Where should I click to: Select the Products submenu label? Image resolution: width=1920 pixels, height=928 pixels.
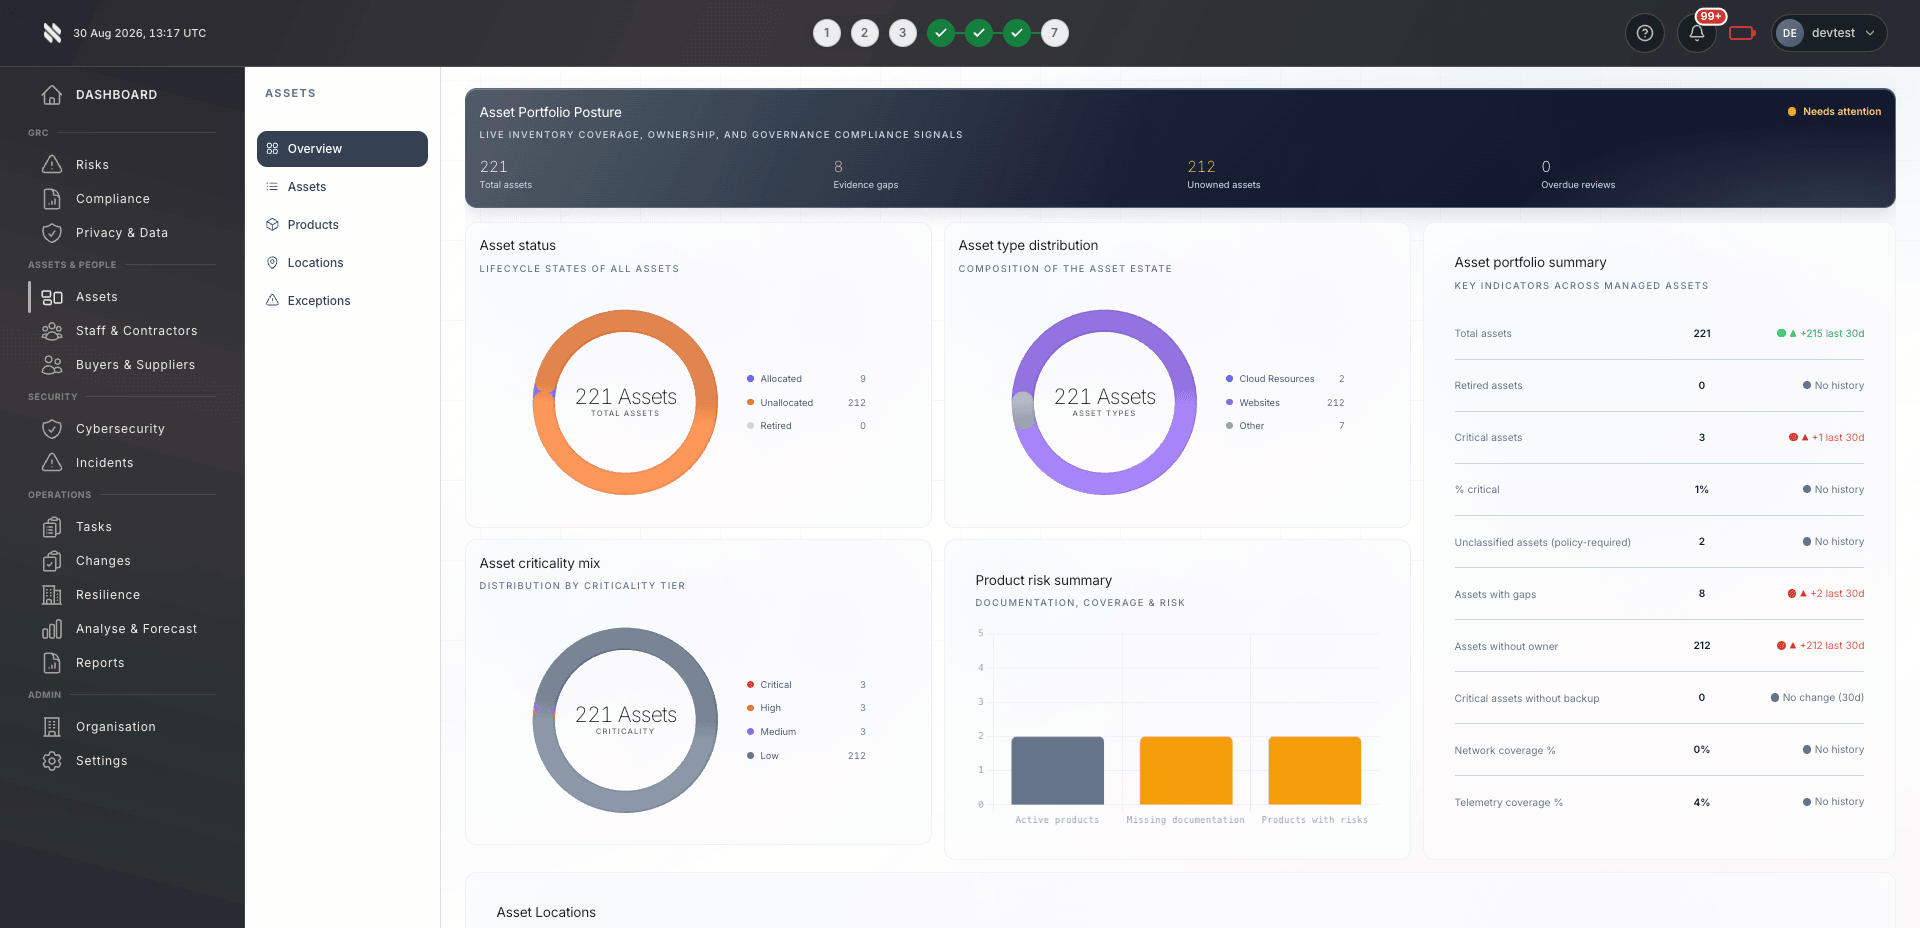click(313, 225)
